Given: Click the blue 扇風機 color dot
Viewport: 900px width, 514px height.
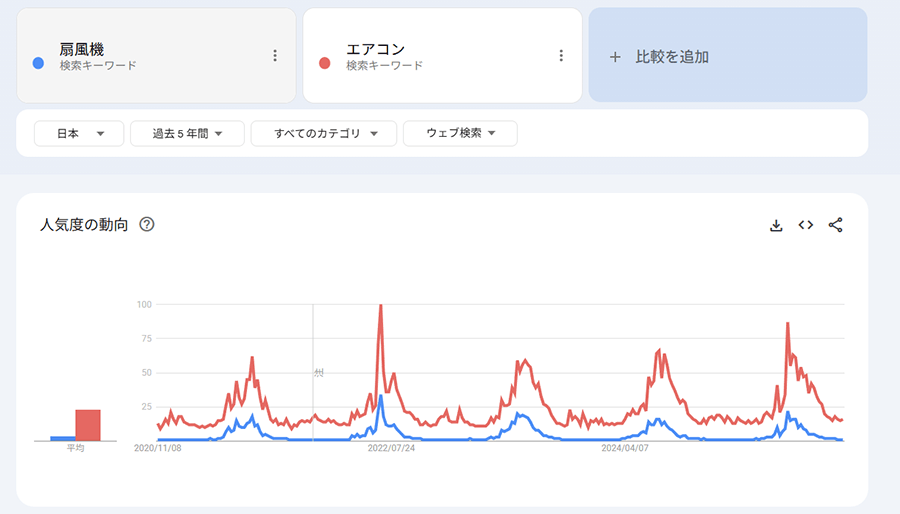Looking at the screenshot, I should 38,63.
